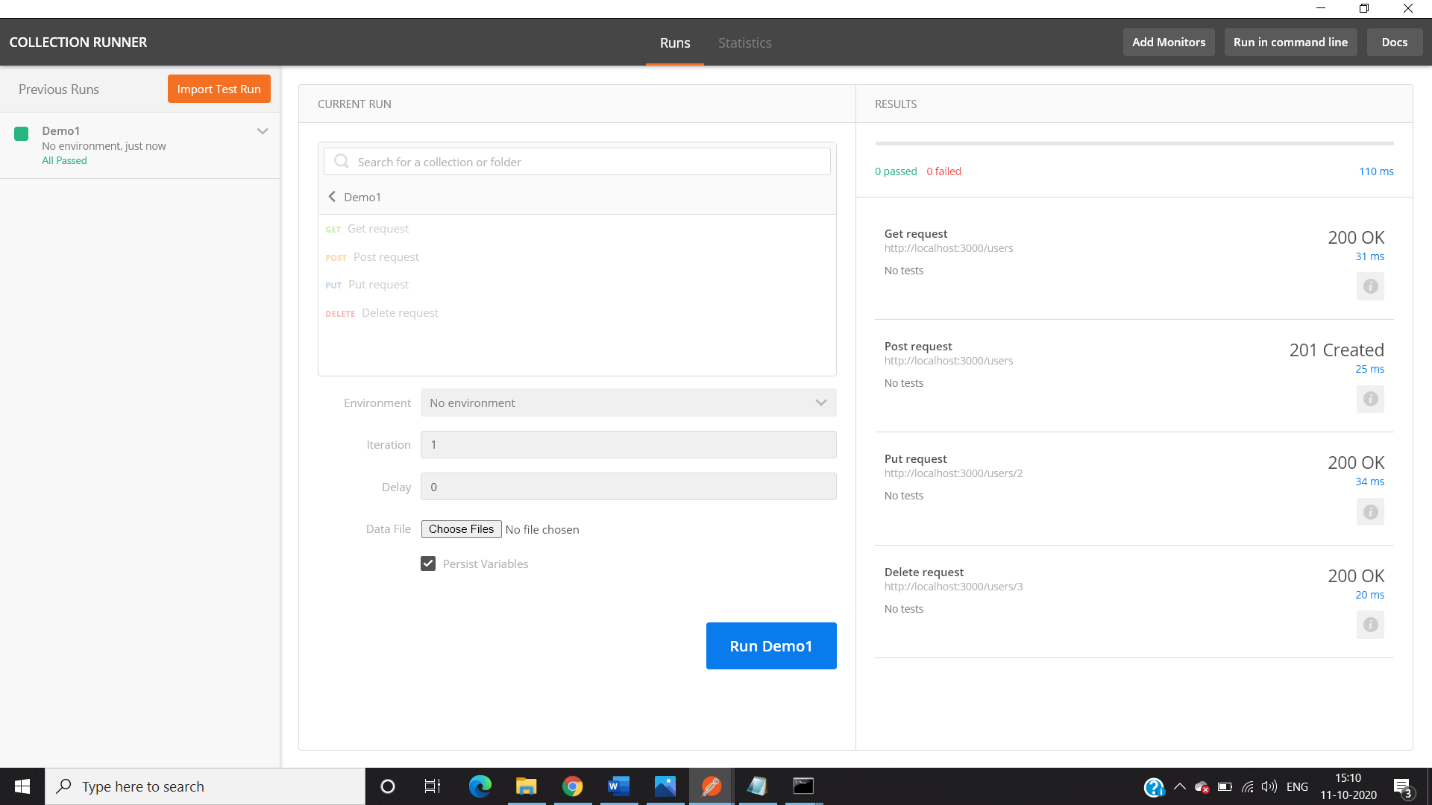This screenshot has width=1432, height=805.
Task: Open Google Chrome from the taskbar
Action: tap(572, 787)
